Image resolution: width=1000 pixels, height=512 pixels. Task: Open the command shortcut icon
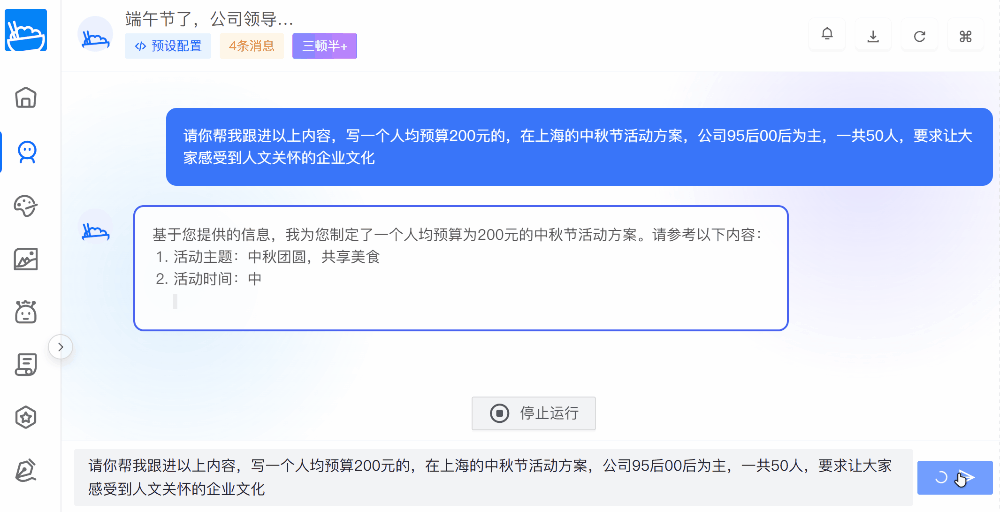coord(965,35)
